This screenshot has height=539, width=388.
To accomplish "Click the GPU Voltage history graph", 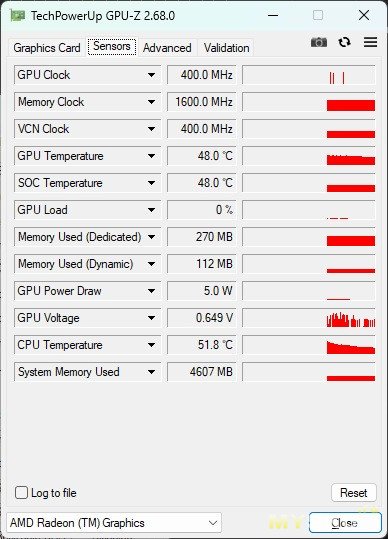I will click(x=309, y=318).
